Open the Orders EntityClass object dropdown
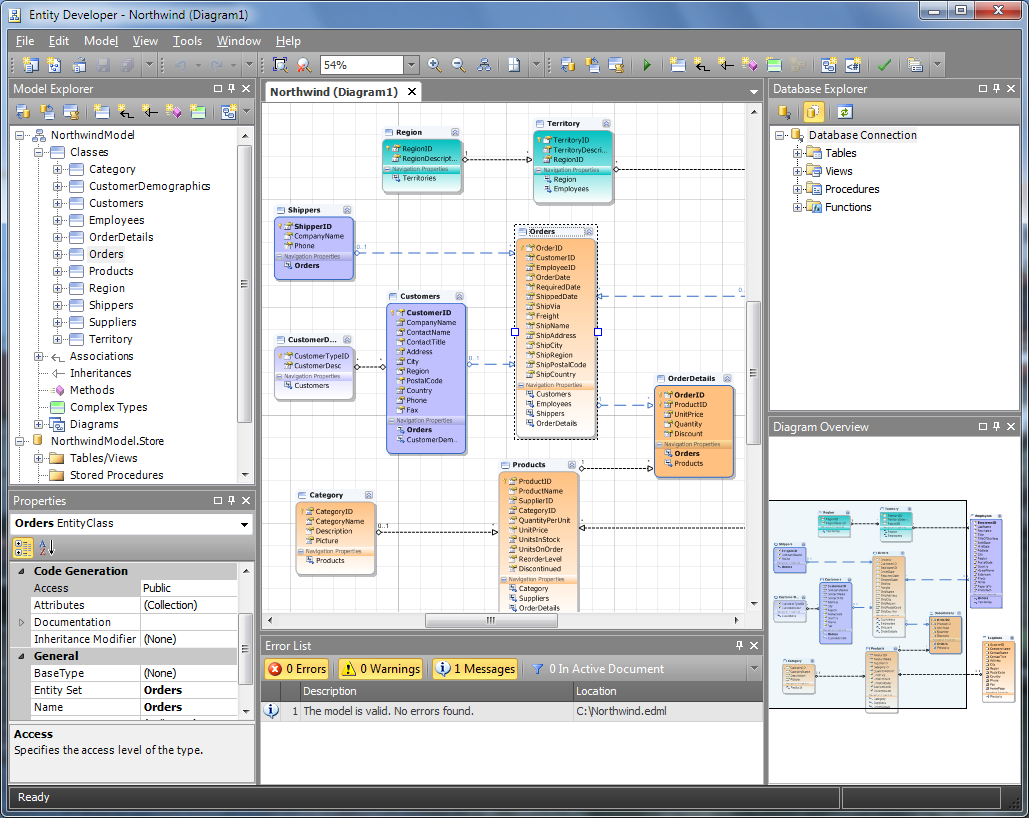The height and width of the screenshot is (818, 1029). click(x=244, y=524)
